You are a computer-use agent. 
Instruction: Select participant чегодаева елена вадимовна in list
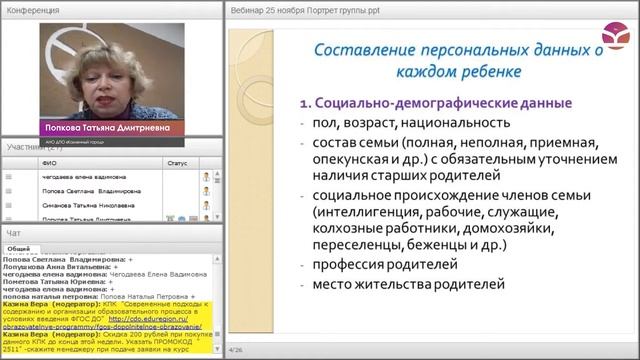[84, 177]
